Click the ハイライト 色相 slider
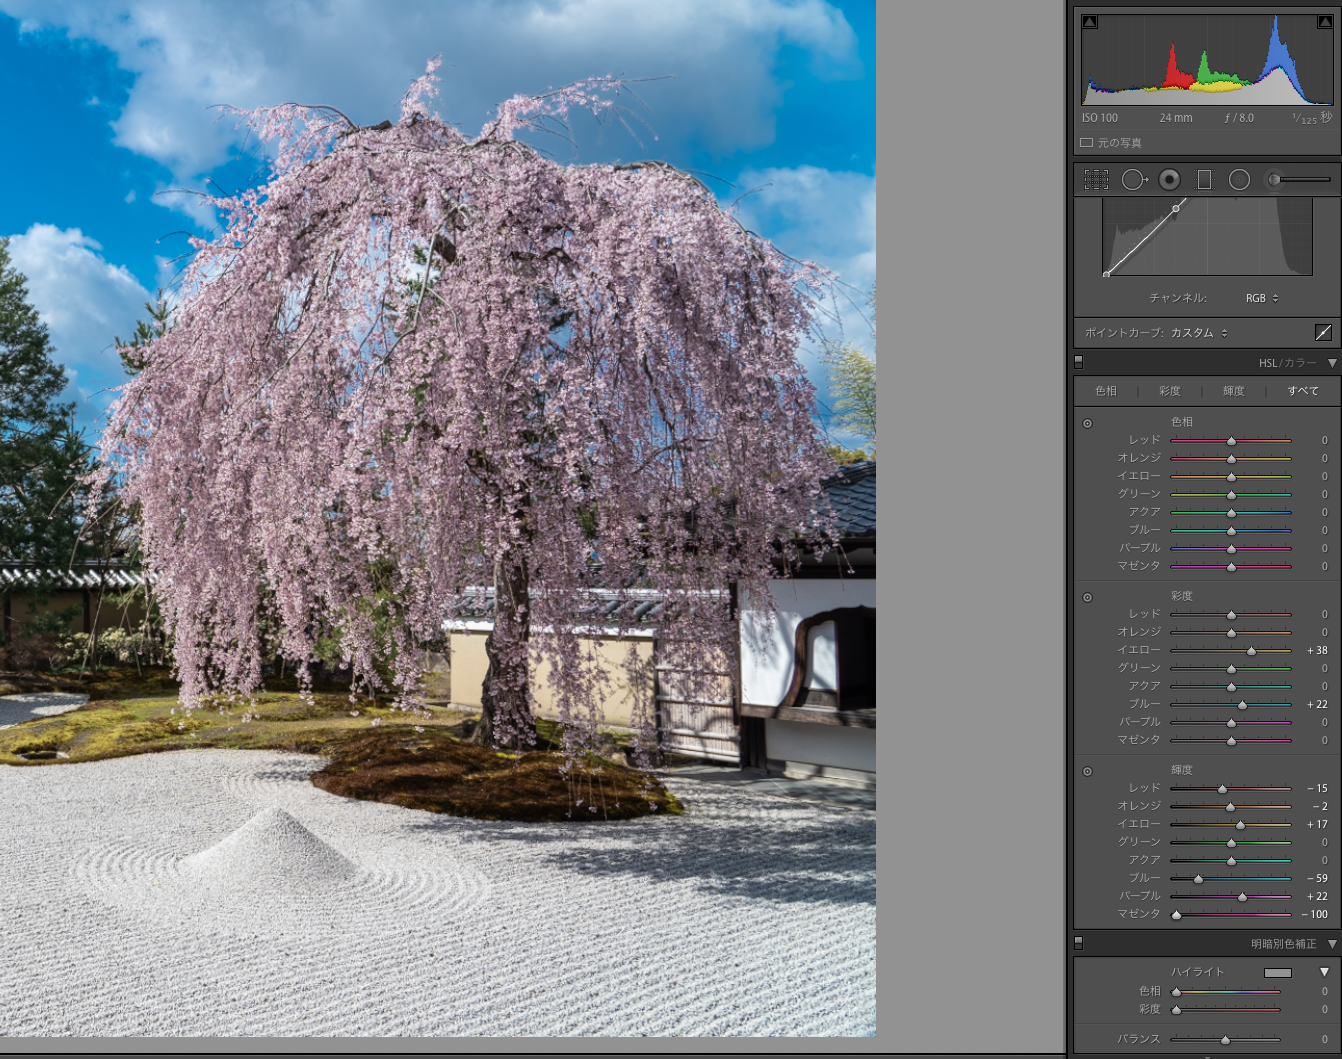1342x1059 pixels. pyautogui.click(x=1225, y=992)
